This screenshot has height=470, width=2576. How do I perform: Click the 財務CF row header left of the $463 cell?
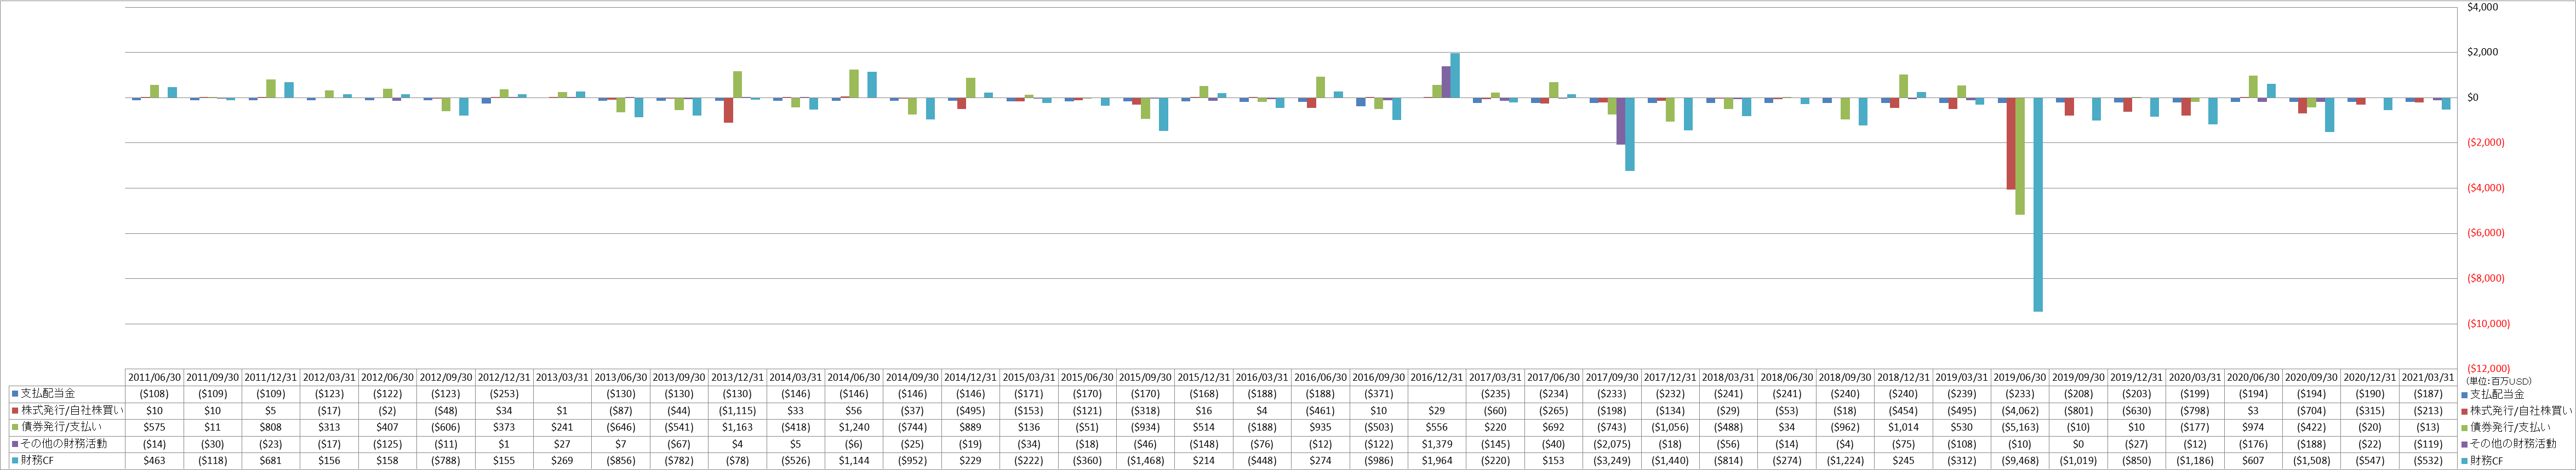point(66,461)
